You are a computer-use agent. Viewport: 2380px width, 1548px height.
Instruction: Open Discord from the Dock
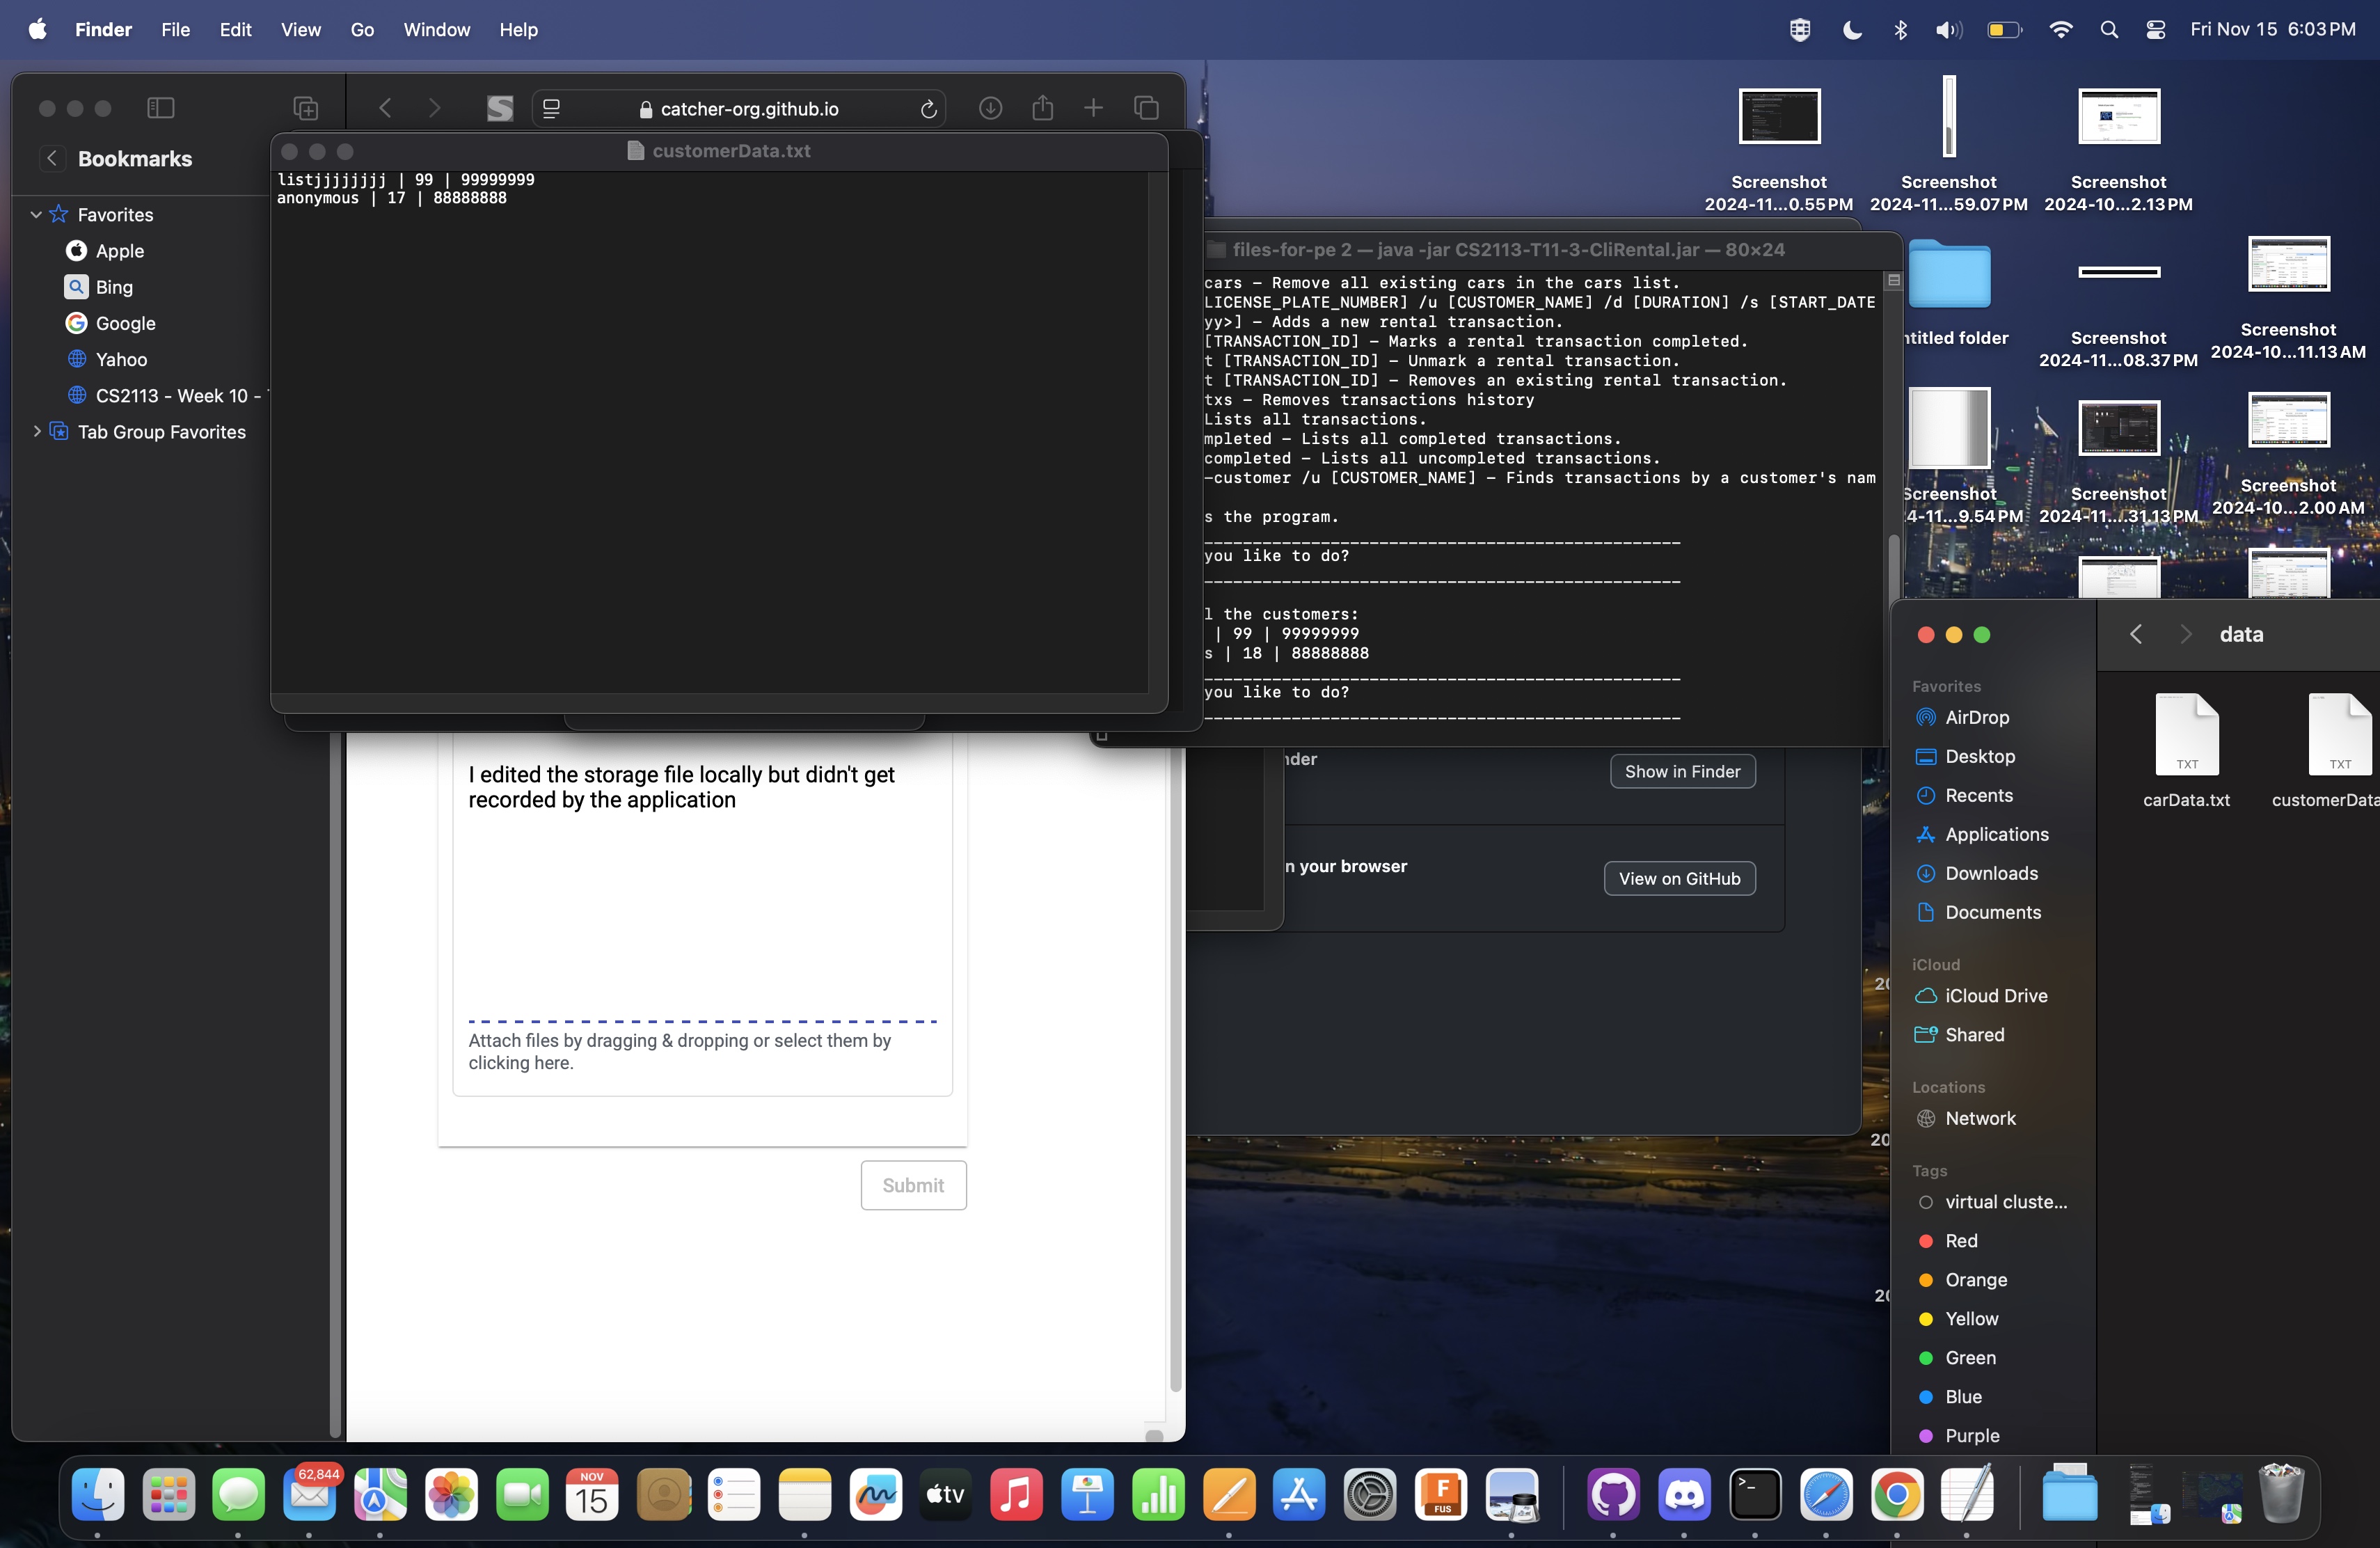pyautogui.click(x=1684, y=1495)
